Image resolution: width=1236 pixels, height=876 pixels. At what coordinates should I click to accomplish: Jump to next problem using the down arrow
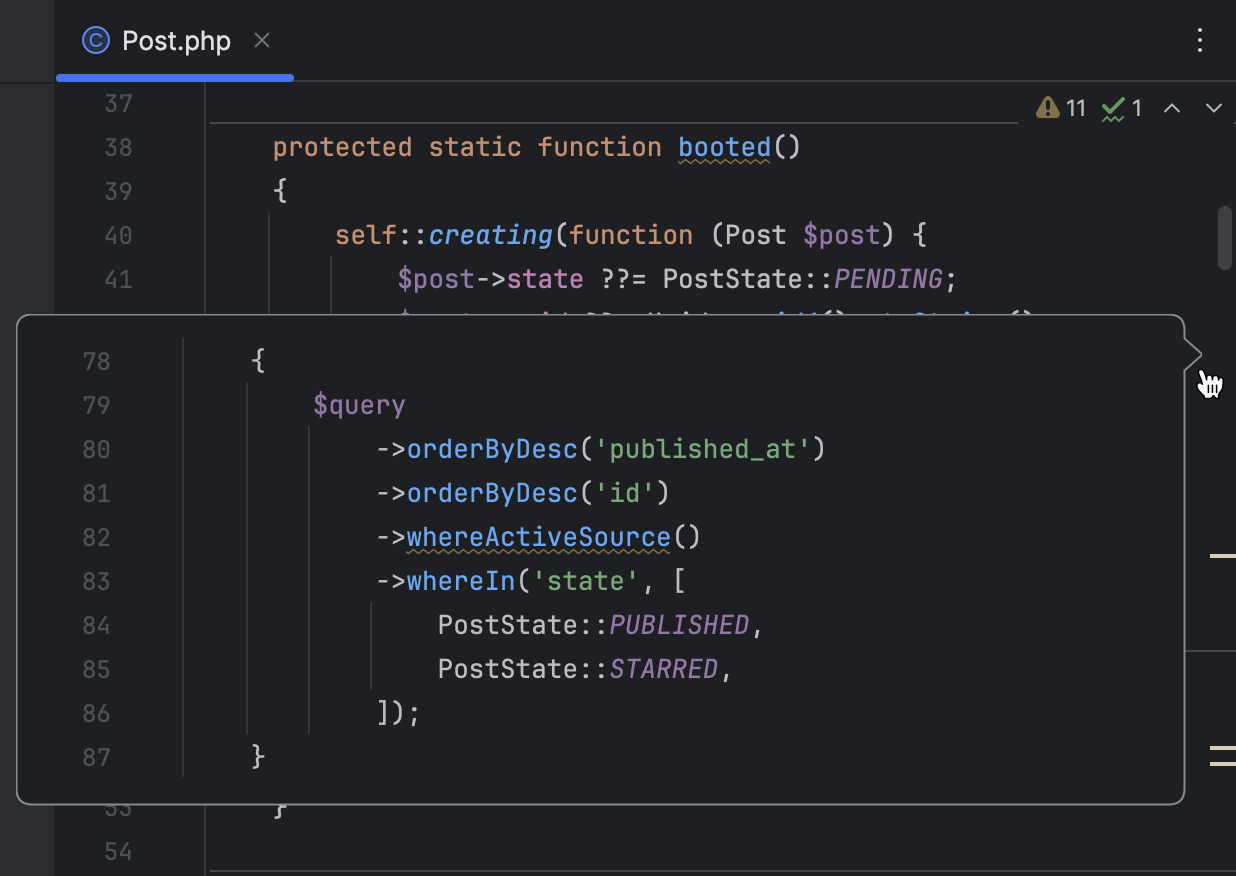click(1212, 108)
